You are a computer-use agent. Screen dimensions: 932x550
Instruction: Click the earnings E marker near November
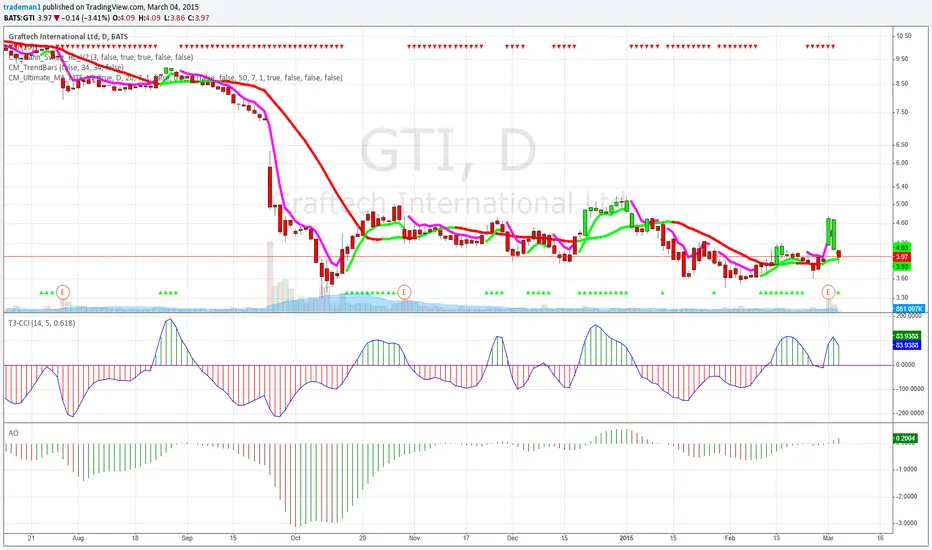(404, 292)
